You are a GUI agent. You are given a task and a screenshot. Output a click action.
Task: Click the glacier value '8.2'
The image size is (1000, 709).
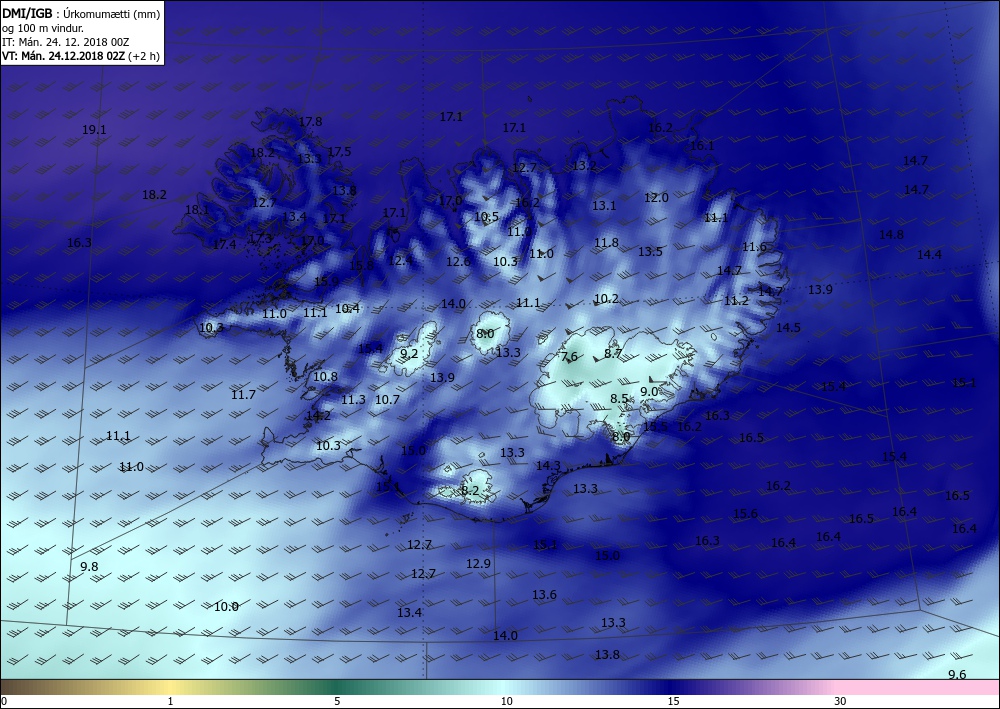469,490
